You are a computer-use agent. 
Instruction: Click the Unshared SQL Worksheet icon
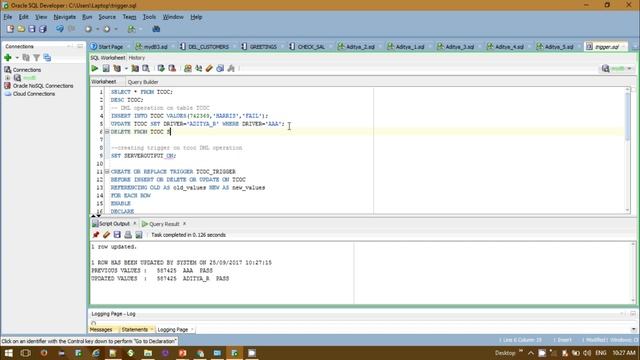click(187, 69)
